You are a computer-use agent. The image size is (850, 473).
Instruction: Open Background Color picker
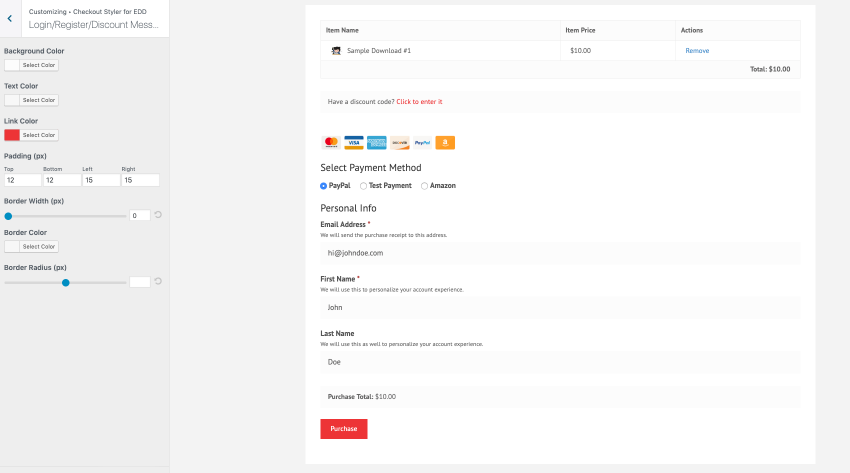31,65
